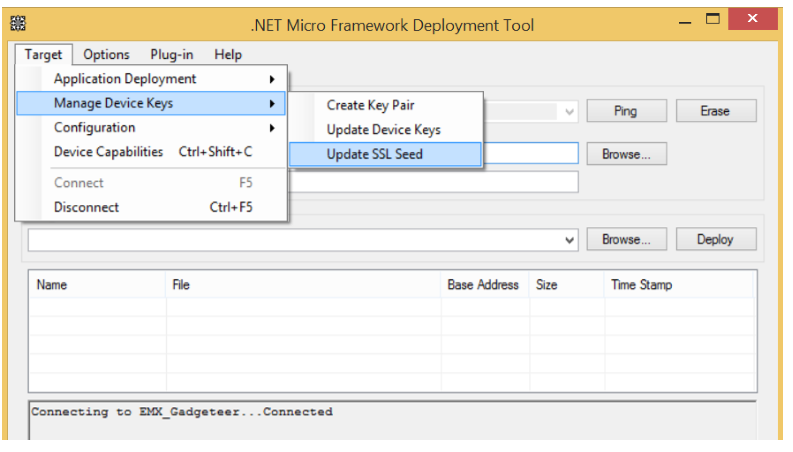This screenshot has height=452, width=793.
Task: Maximize the Deployment Tool window
Action: pyautogui.click(x=713, y=19)
